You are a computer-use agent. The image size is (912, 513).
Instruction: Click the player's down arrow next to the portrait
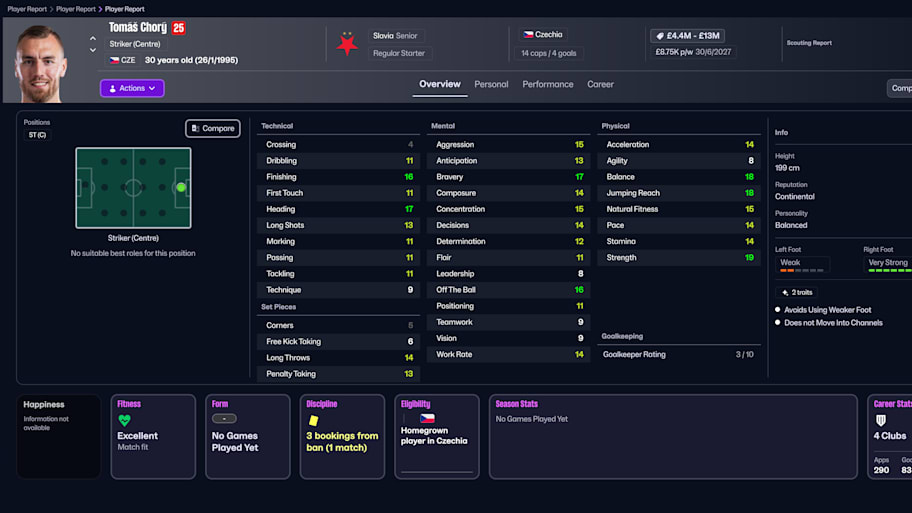point(92,51)
